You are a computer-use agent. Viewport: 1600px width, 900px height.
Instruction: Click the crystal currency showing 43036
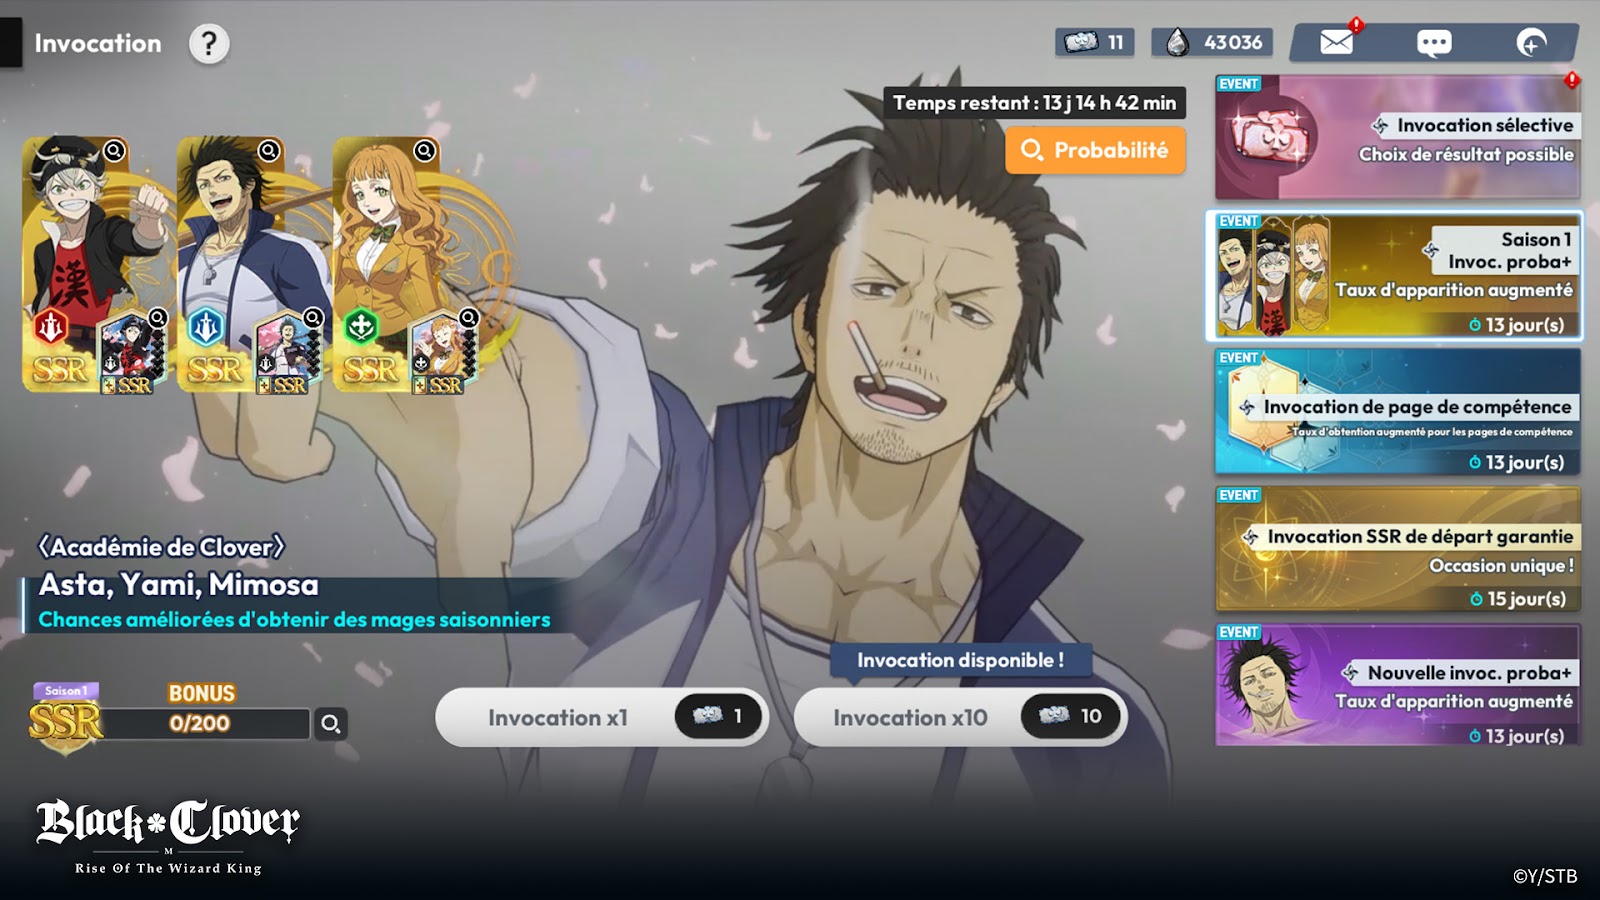[1212, 42]
